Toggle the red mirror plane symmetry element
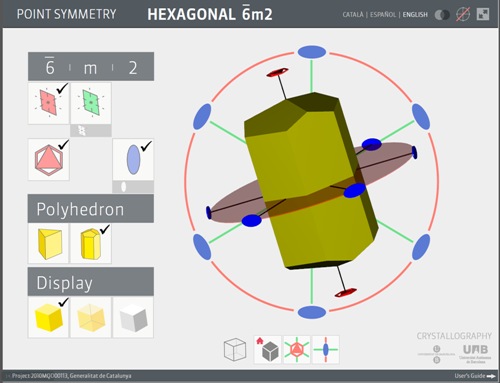This screenshot has height=383, width=500. [49, 103]
